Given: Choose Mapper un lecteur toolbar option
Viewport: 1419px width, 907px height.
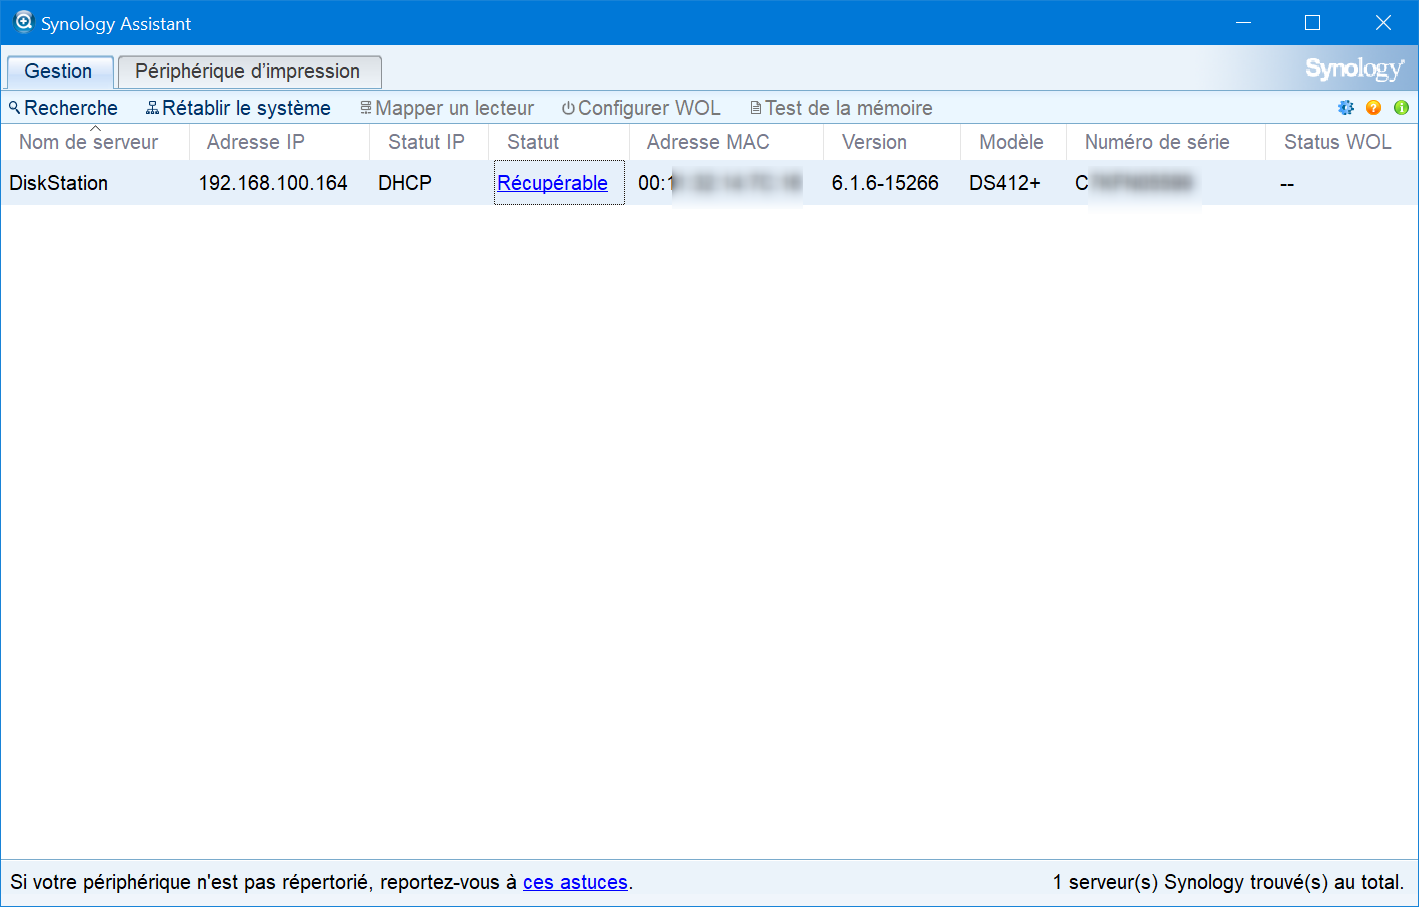Looking at the screenshot, I should (447, 108).
